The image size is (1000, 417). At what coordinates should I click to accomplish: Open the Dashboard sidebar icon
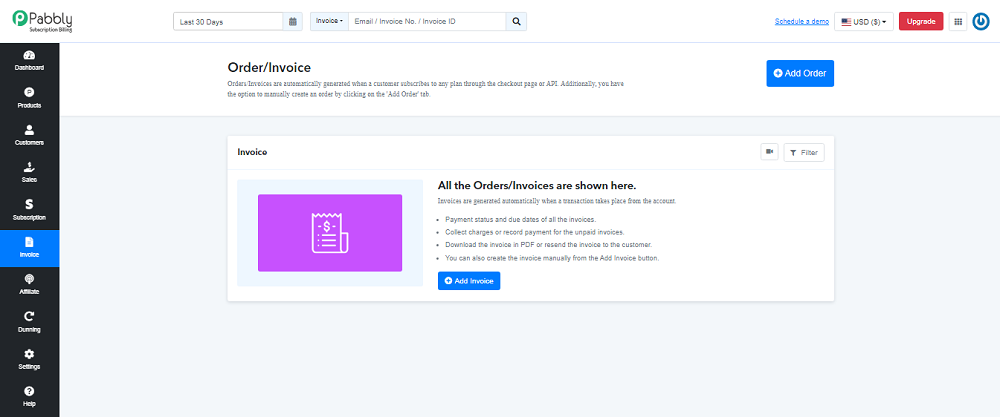29,55
